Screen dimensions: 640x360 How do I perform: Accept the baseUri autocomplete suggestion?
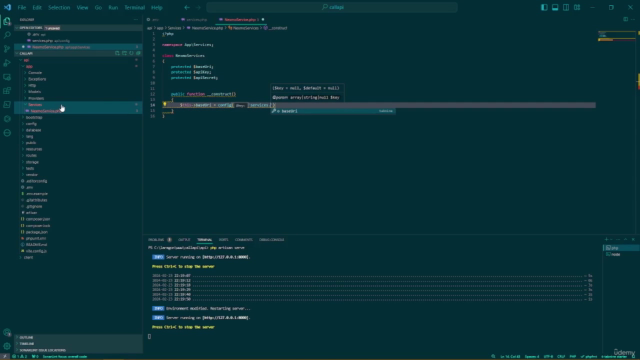333,111
